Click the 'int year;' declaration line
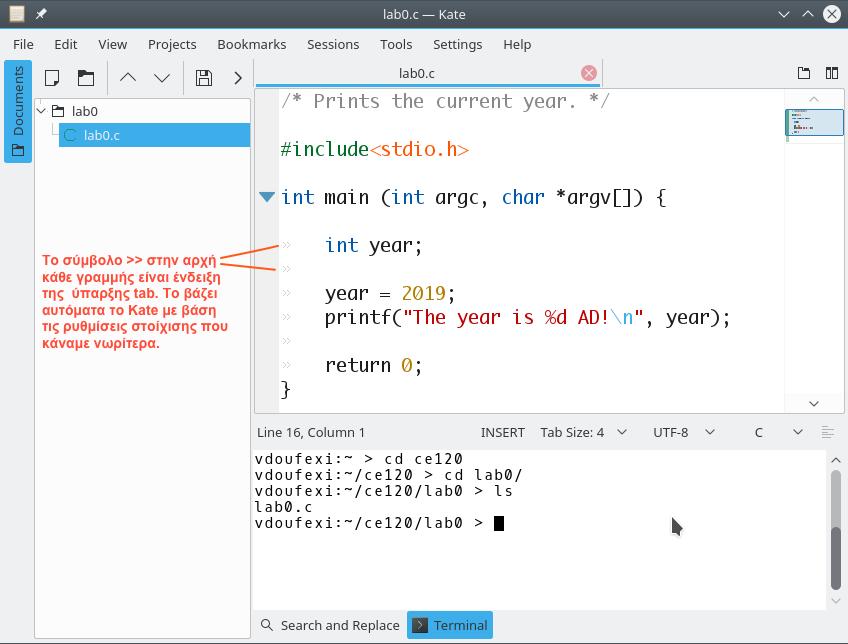 373,245
